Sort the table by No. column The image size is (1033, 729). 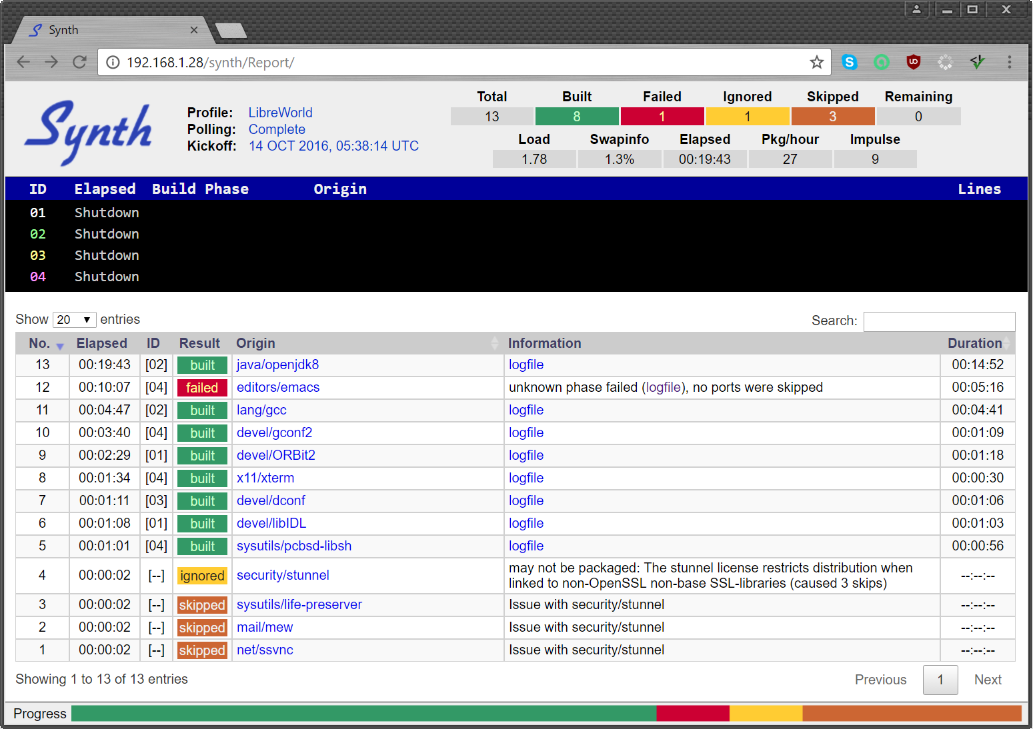click(42, 343)
